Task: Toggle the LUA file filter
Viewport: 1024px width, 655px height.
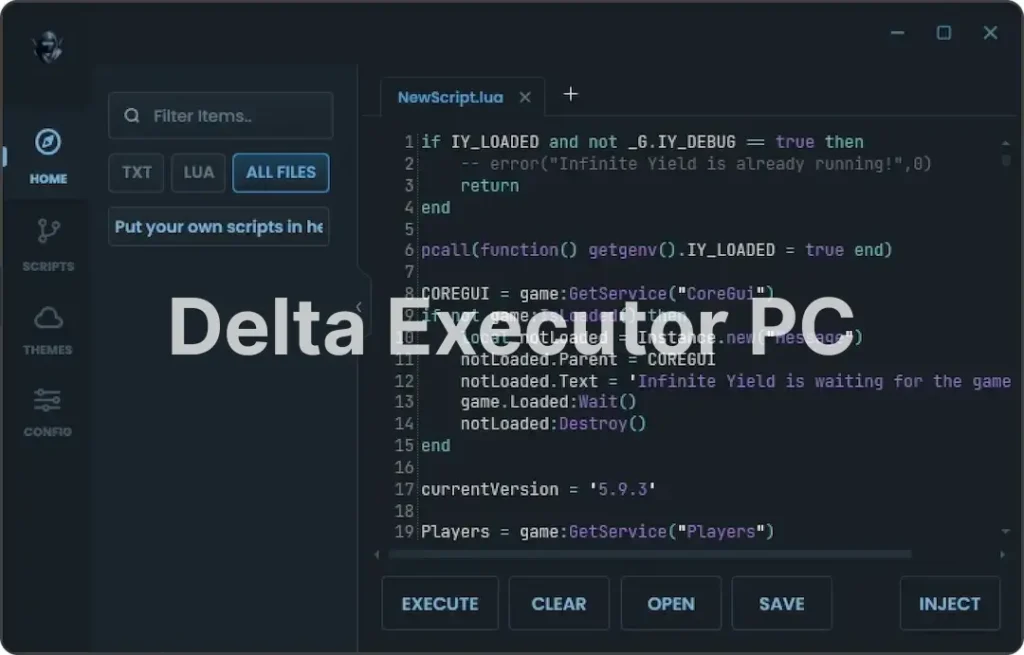Action: pyautogui.click(x=198, y=172)
